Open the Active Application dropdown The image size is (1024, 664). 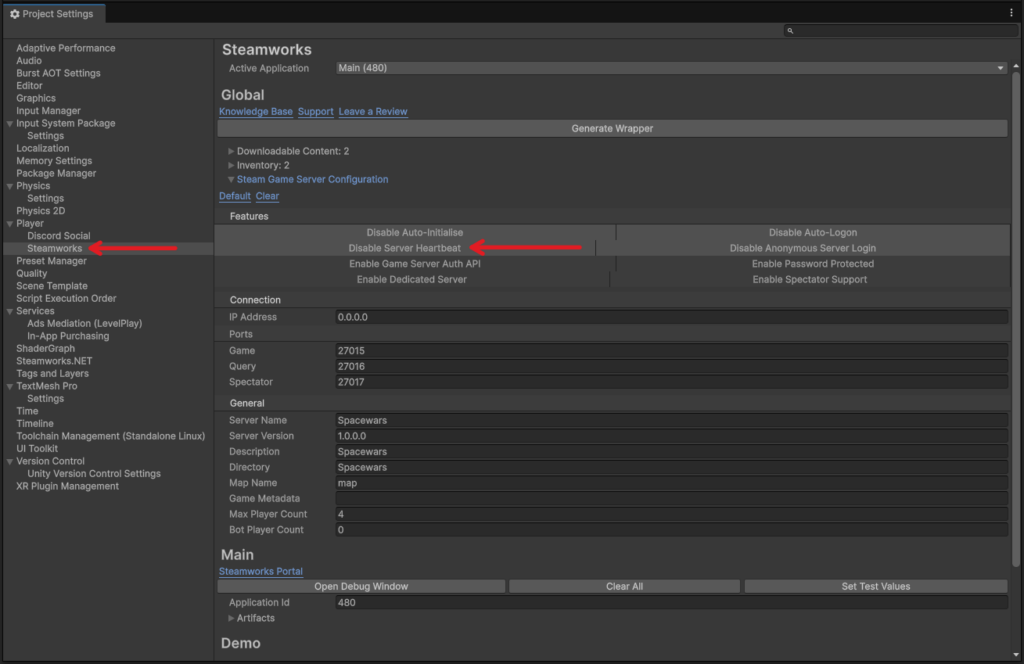[670, 68]
